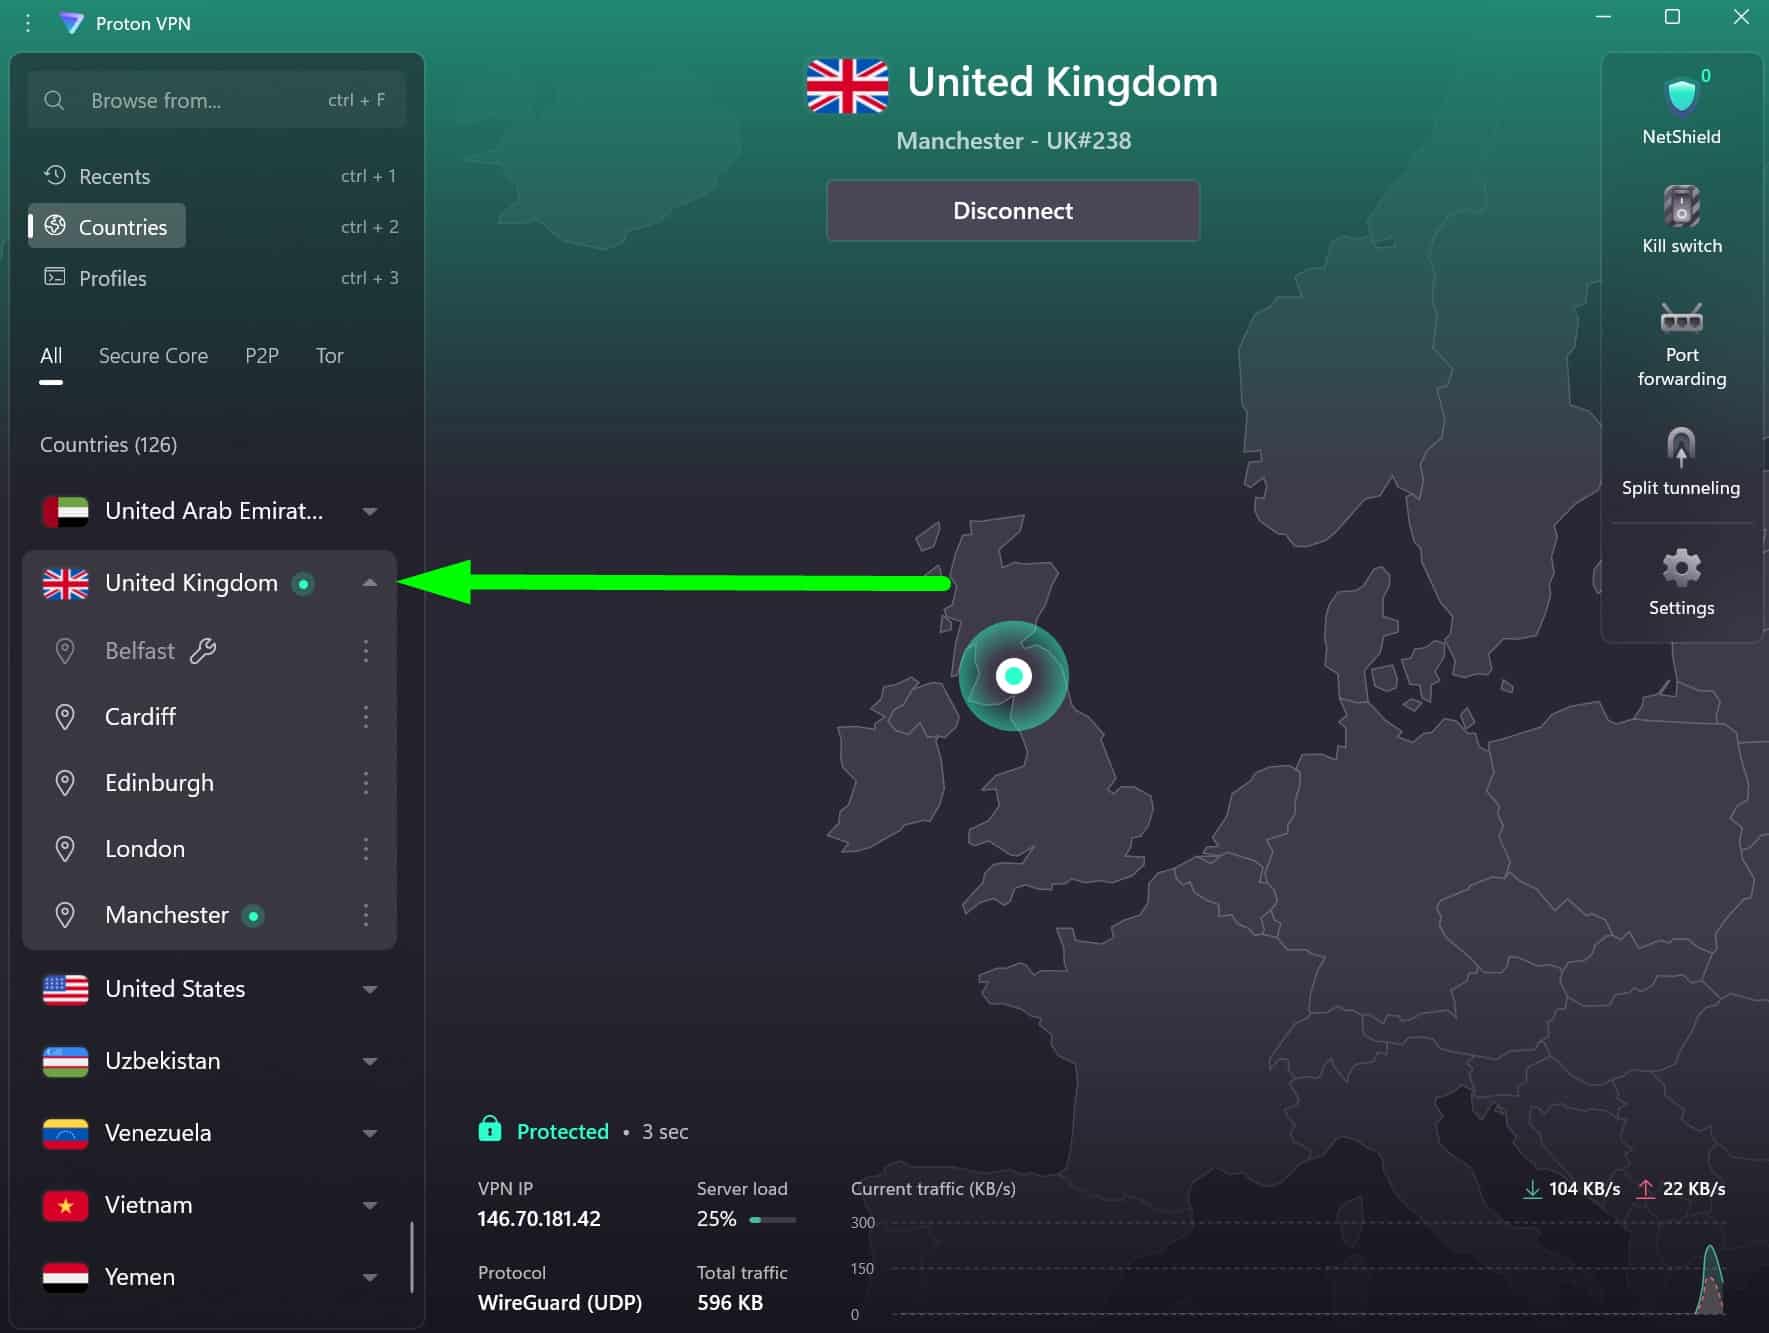The width and height of the screenshot is (1769, 1333).
Task: Click the London location pin icon
Action: 65,849
